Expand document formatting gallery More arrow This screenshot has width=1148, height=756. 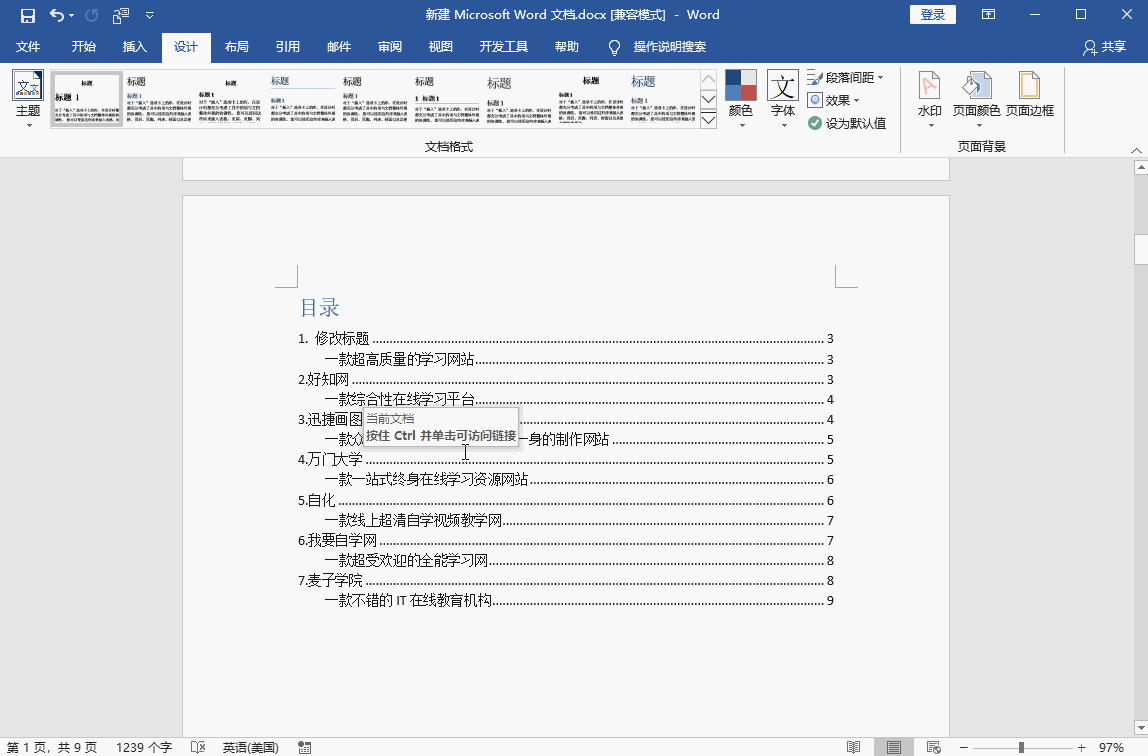[708, 120]
